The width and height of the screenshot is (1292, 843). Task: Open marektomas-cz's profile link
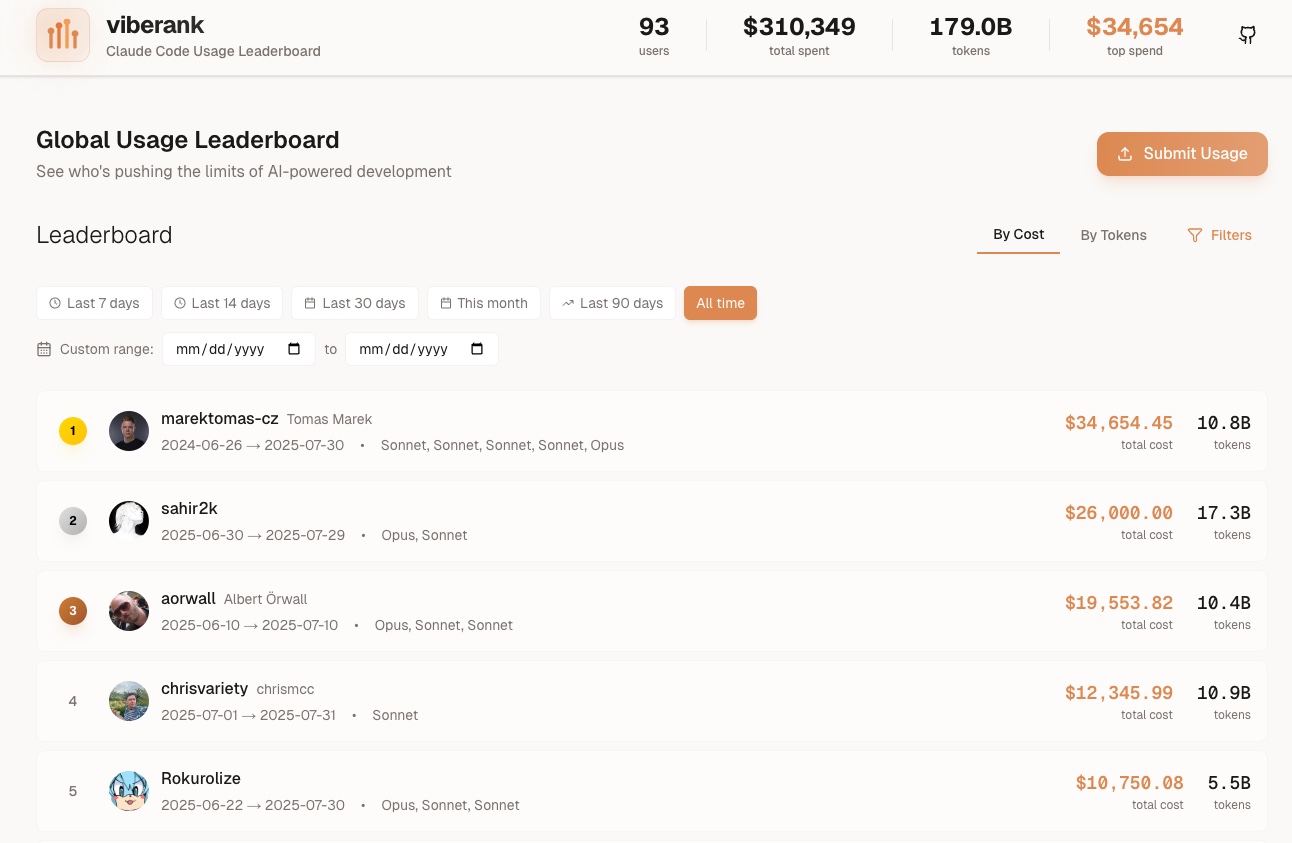tap(219, 418)
